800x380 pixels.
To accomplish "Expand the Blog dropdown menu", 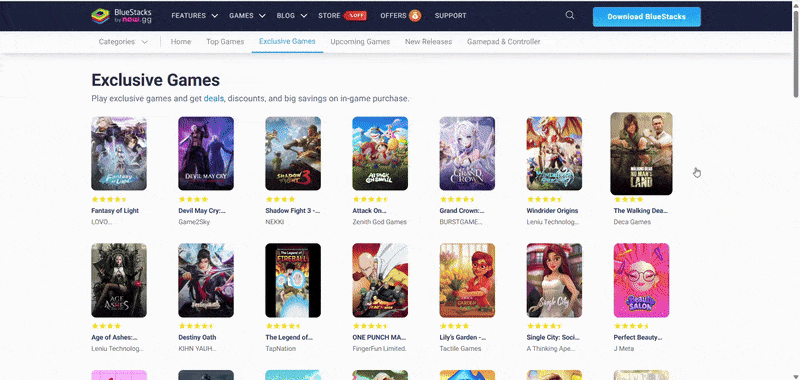I will tap(292, 16).
